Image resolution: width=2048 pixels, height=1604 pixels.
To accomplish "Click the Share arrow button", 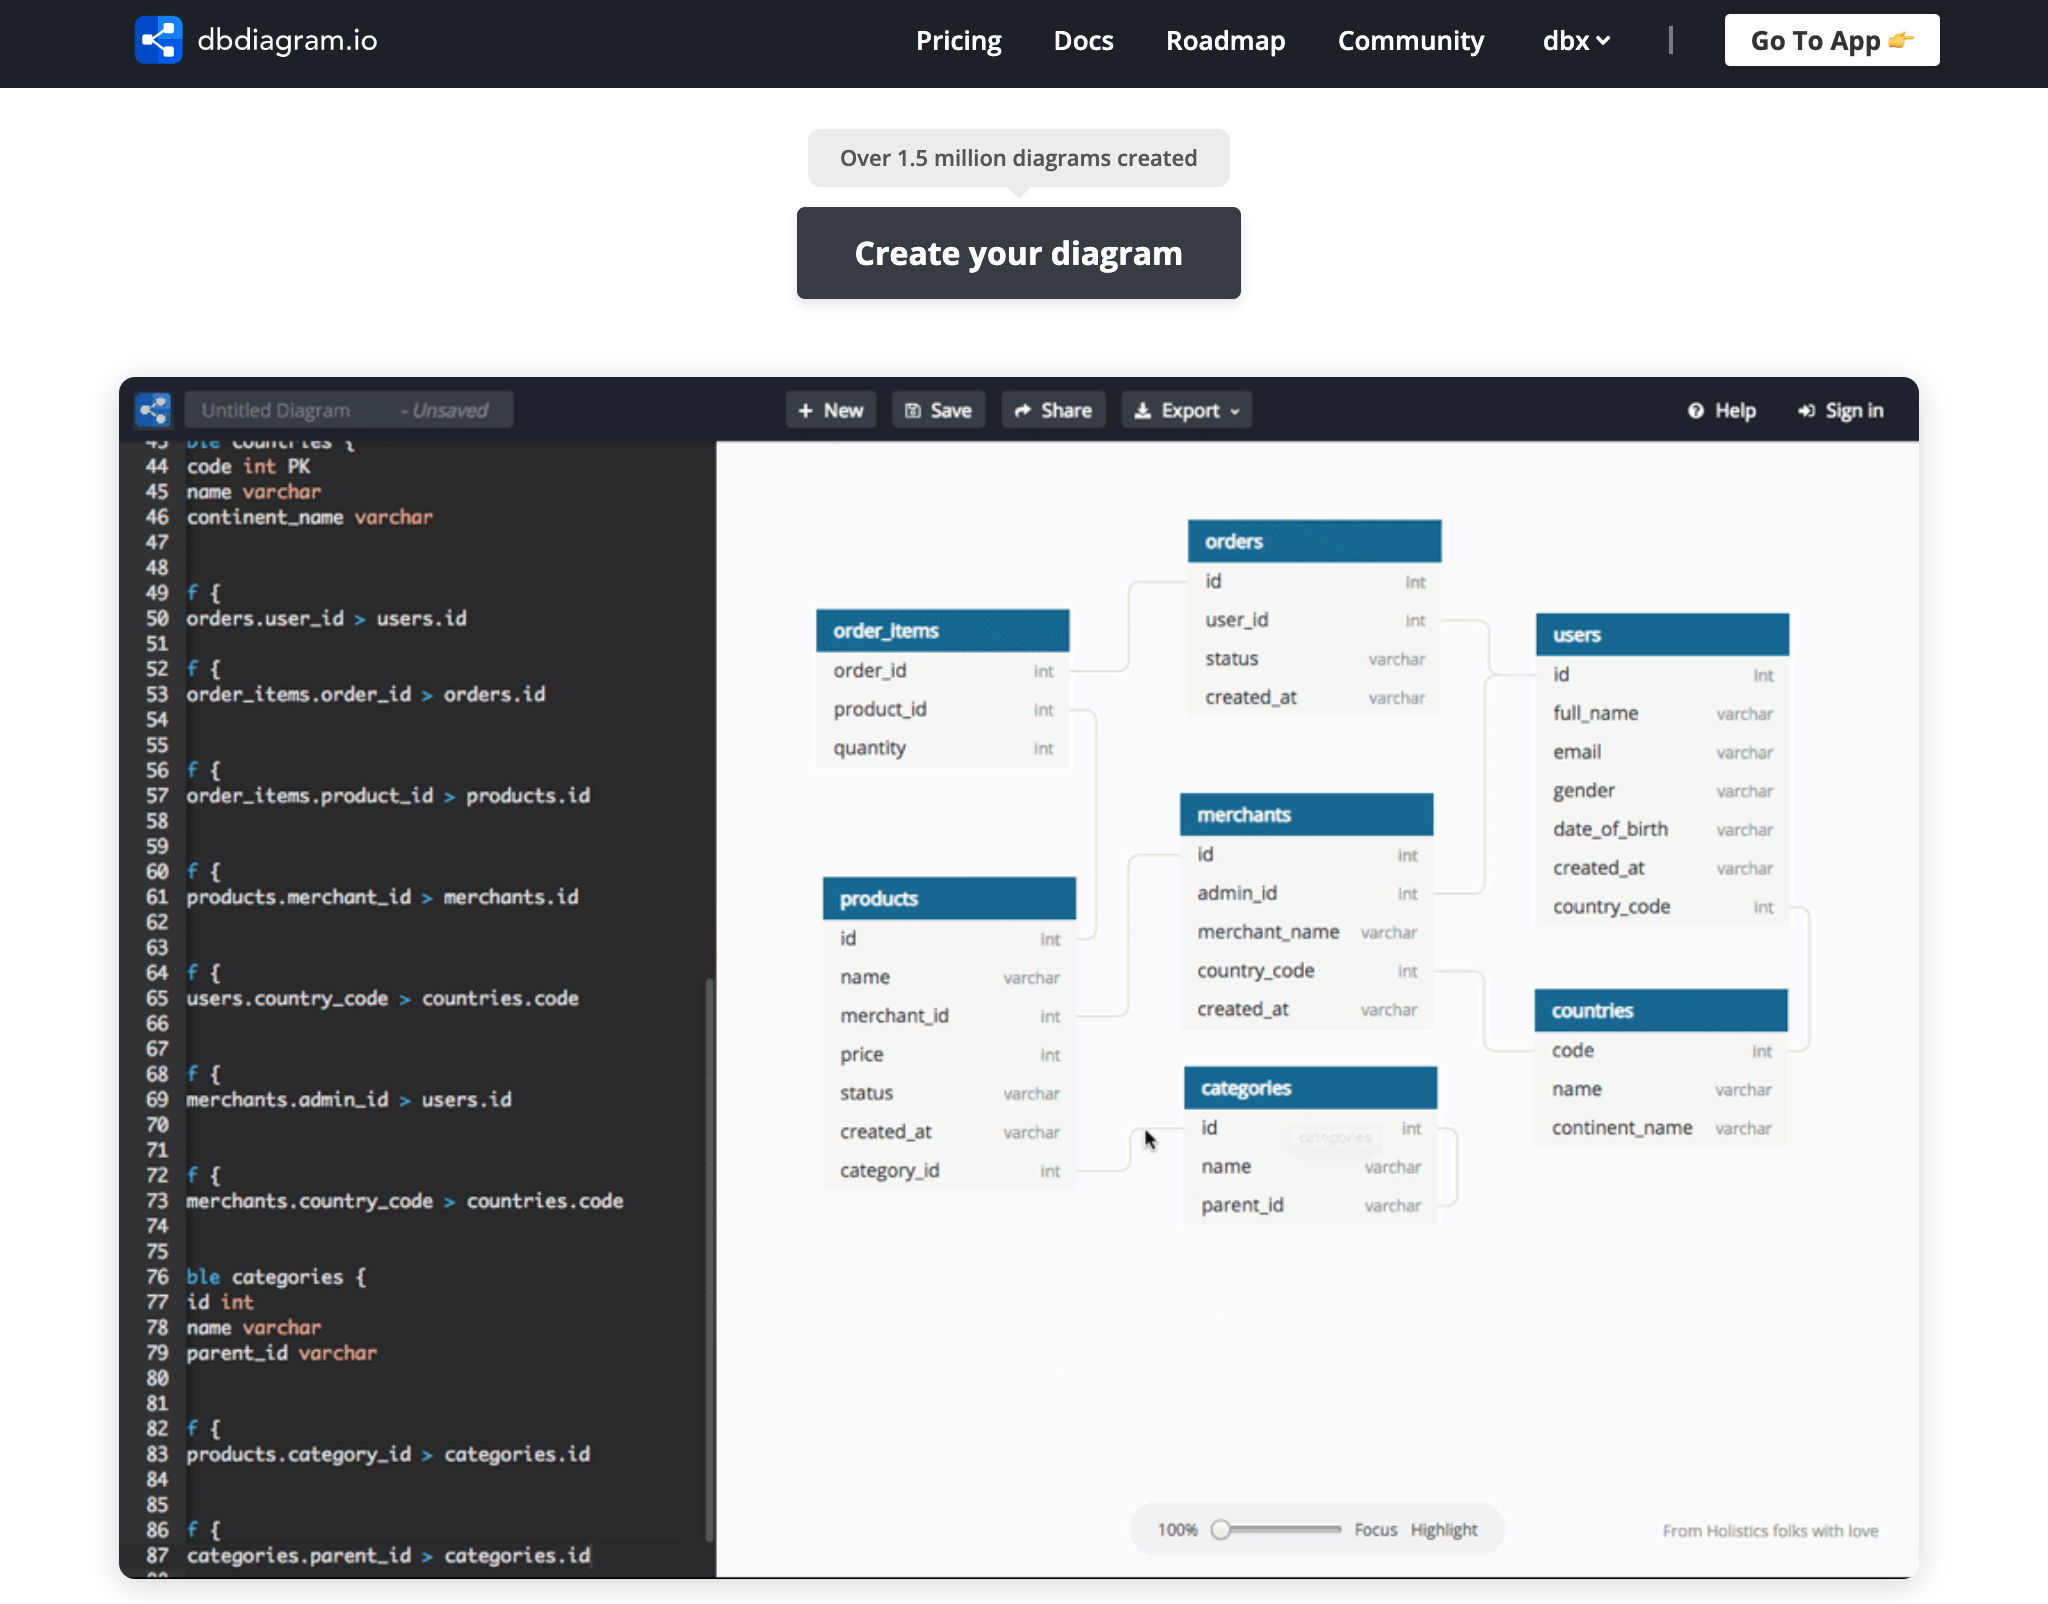I will pyautogui.click(x=1053, y=410).
